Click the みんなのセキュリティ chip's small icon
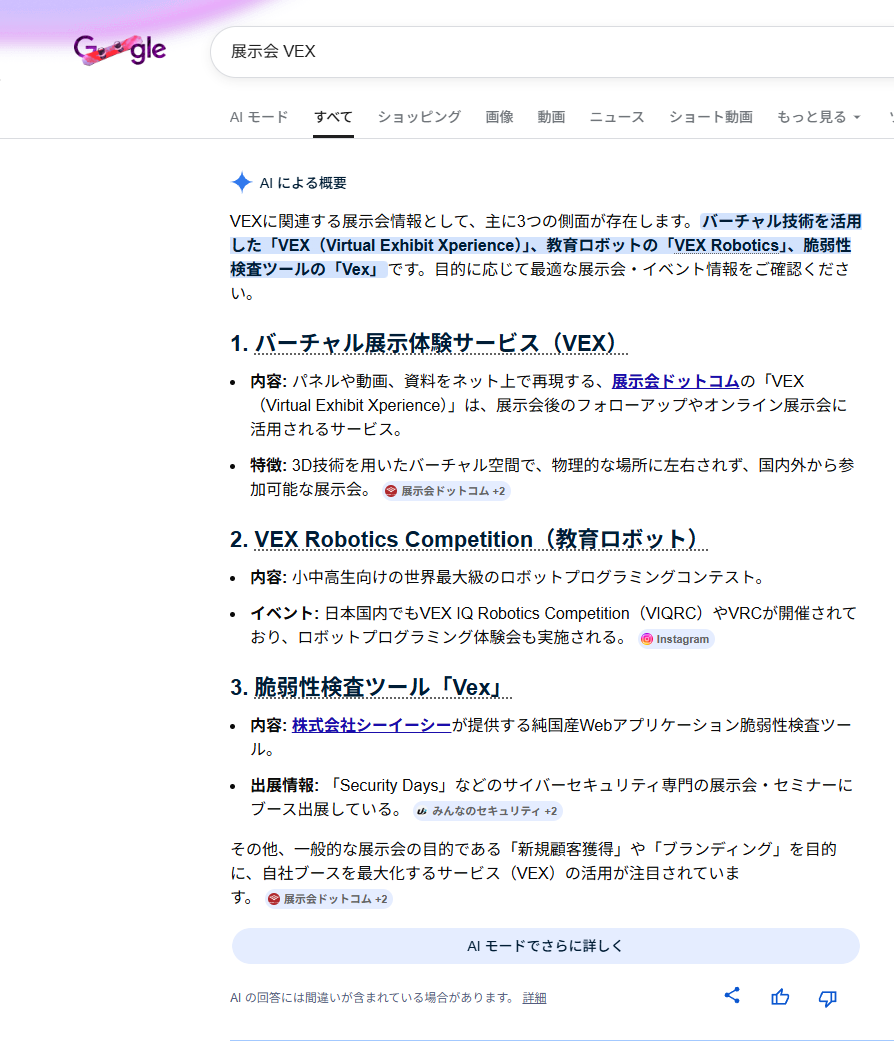 [422, 811]
